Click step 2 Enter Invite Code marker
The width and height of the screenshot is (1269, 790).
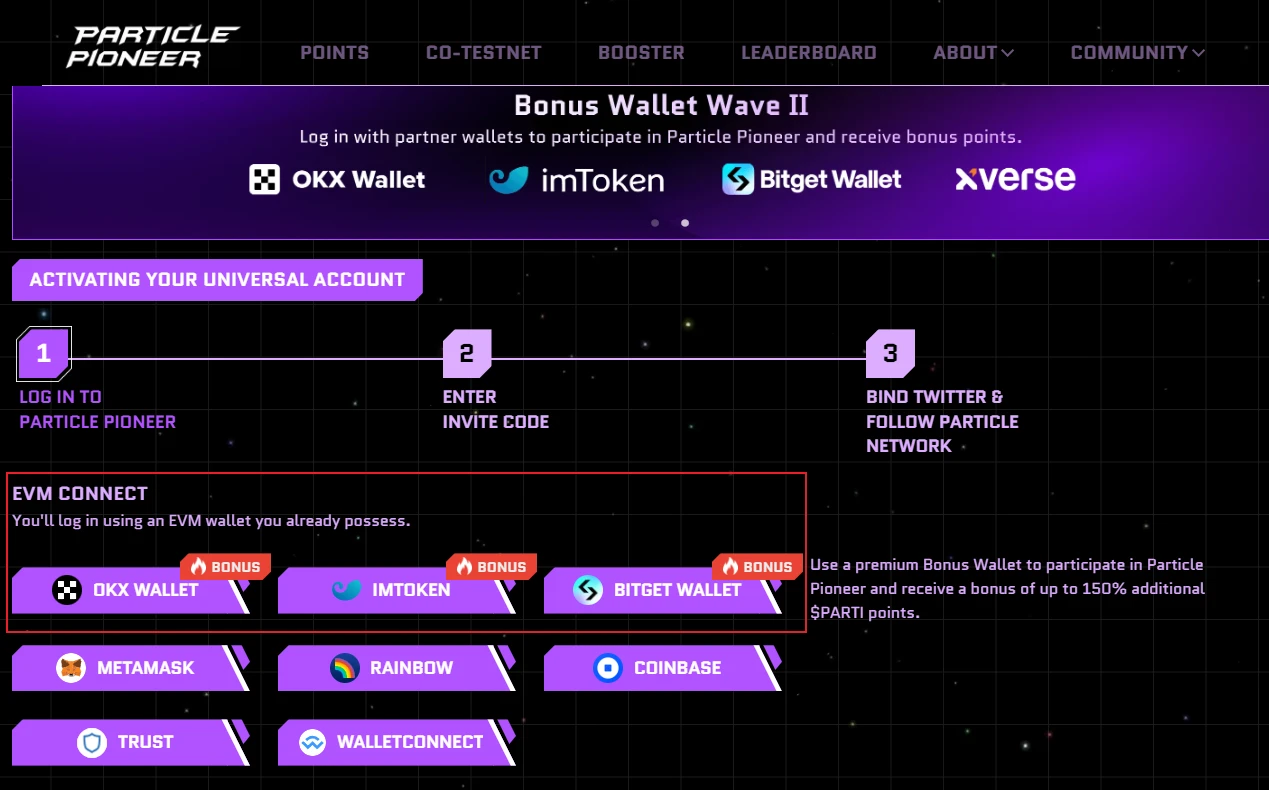click(467, 354)
